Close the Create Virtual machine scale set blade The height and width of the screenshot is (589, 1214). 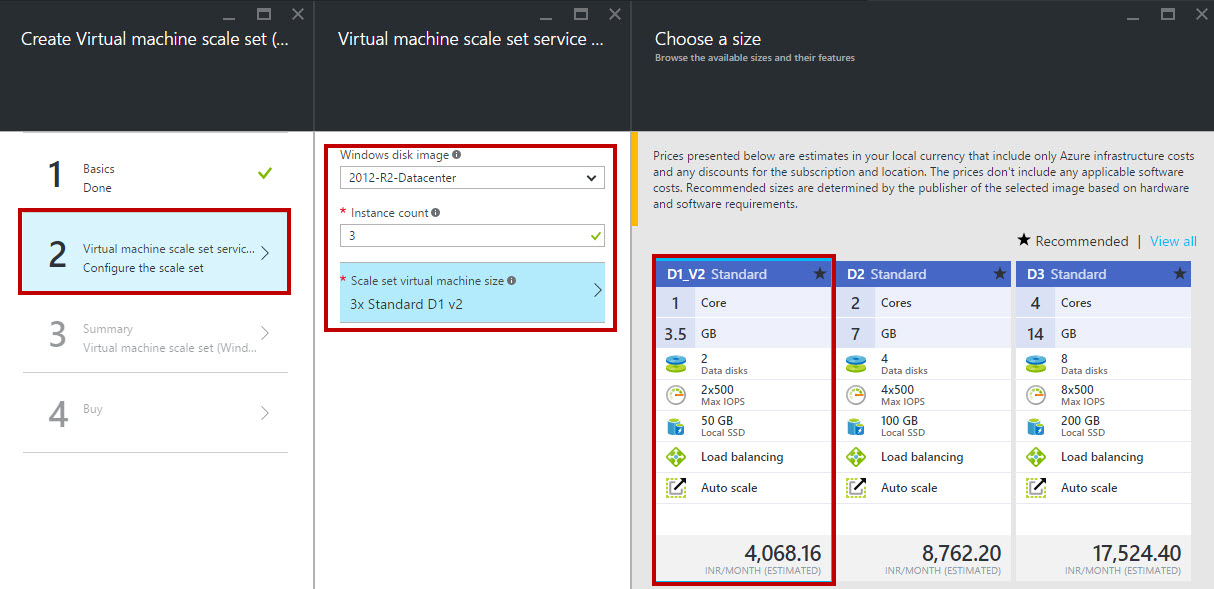pyautogui.click(x=298, y=14)
